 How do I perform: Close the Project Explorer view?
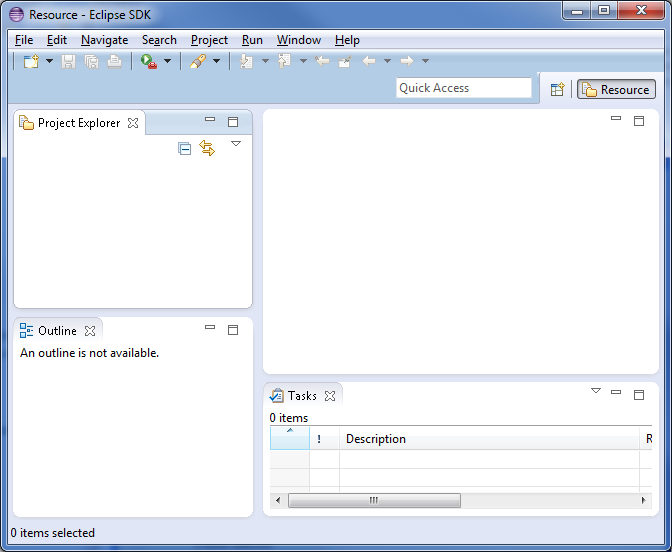pos(133,123)
